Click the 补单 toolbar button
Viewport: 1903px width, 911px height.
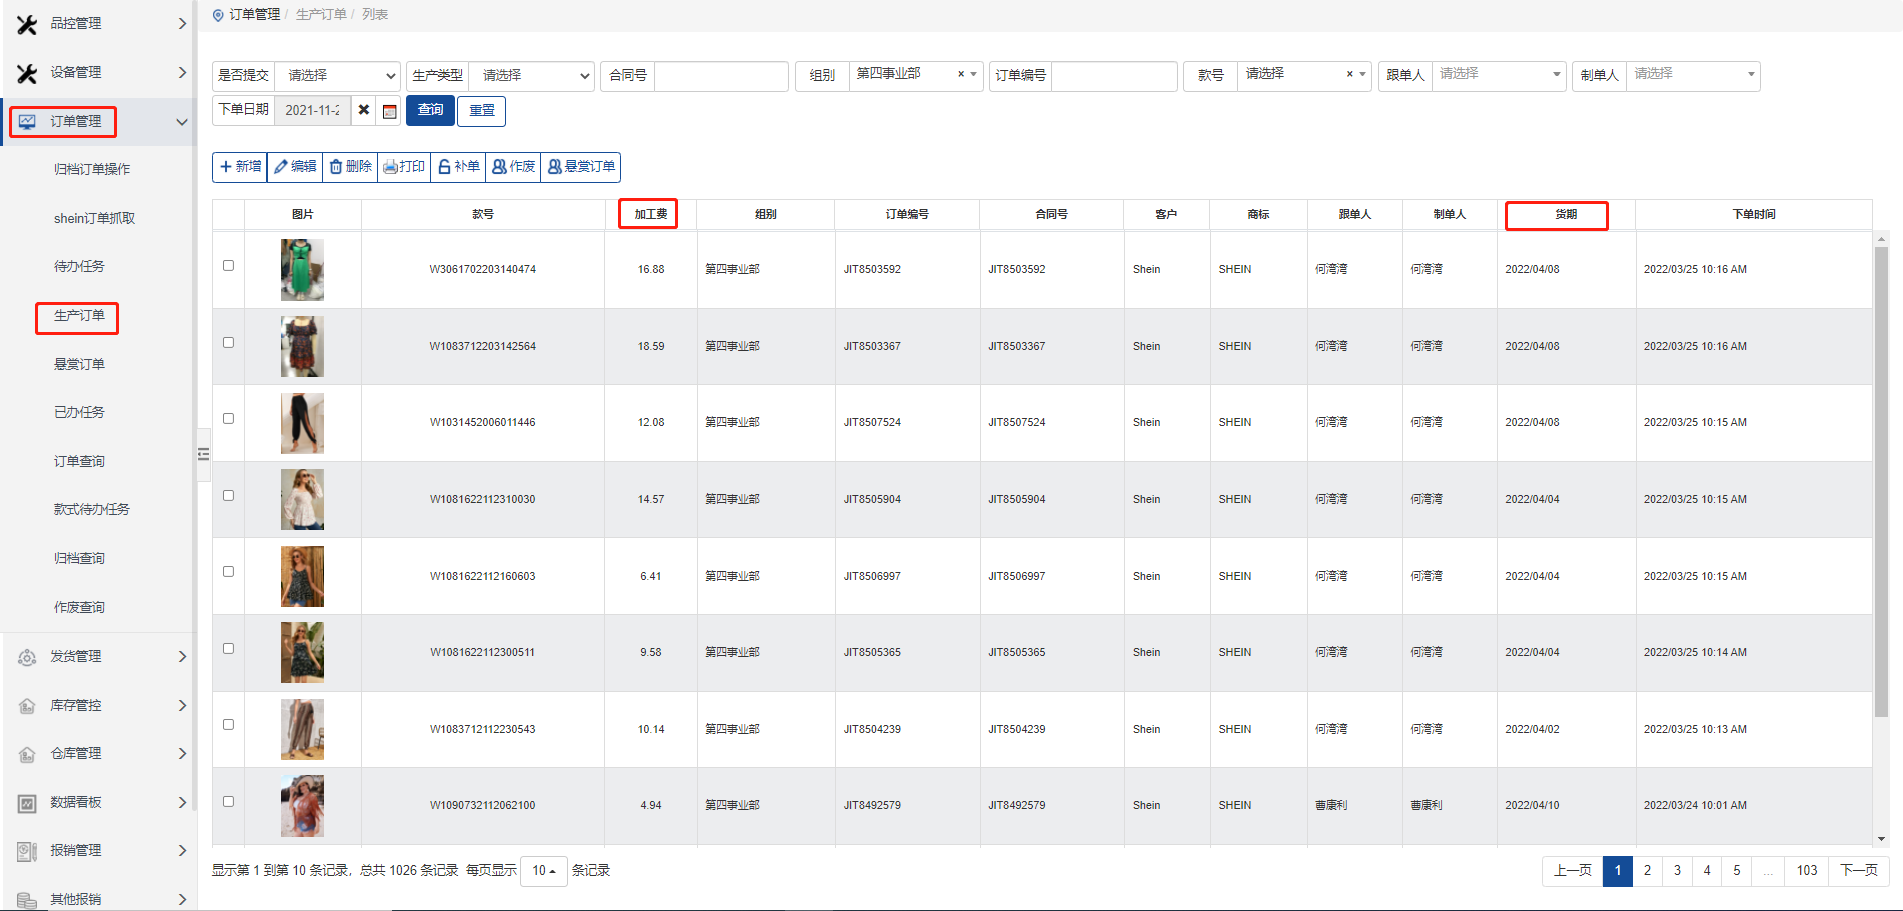(x=459, y=167)
